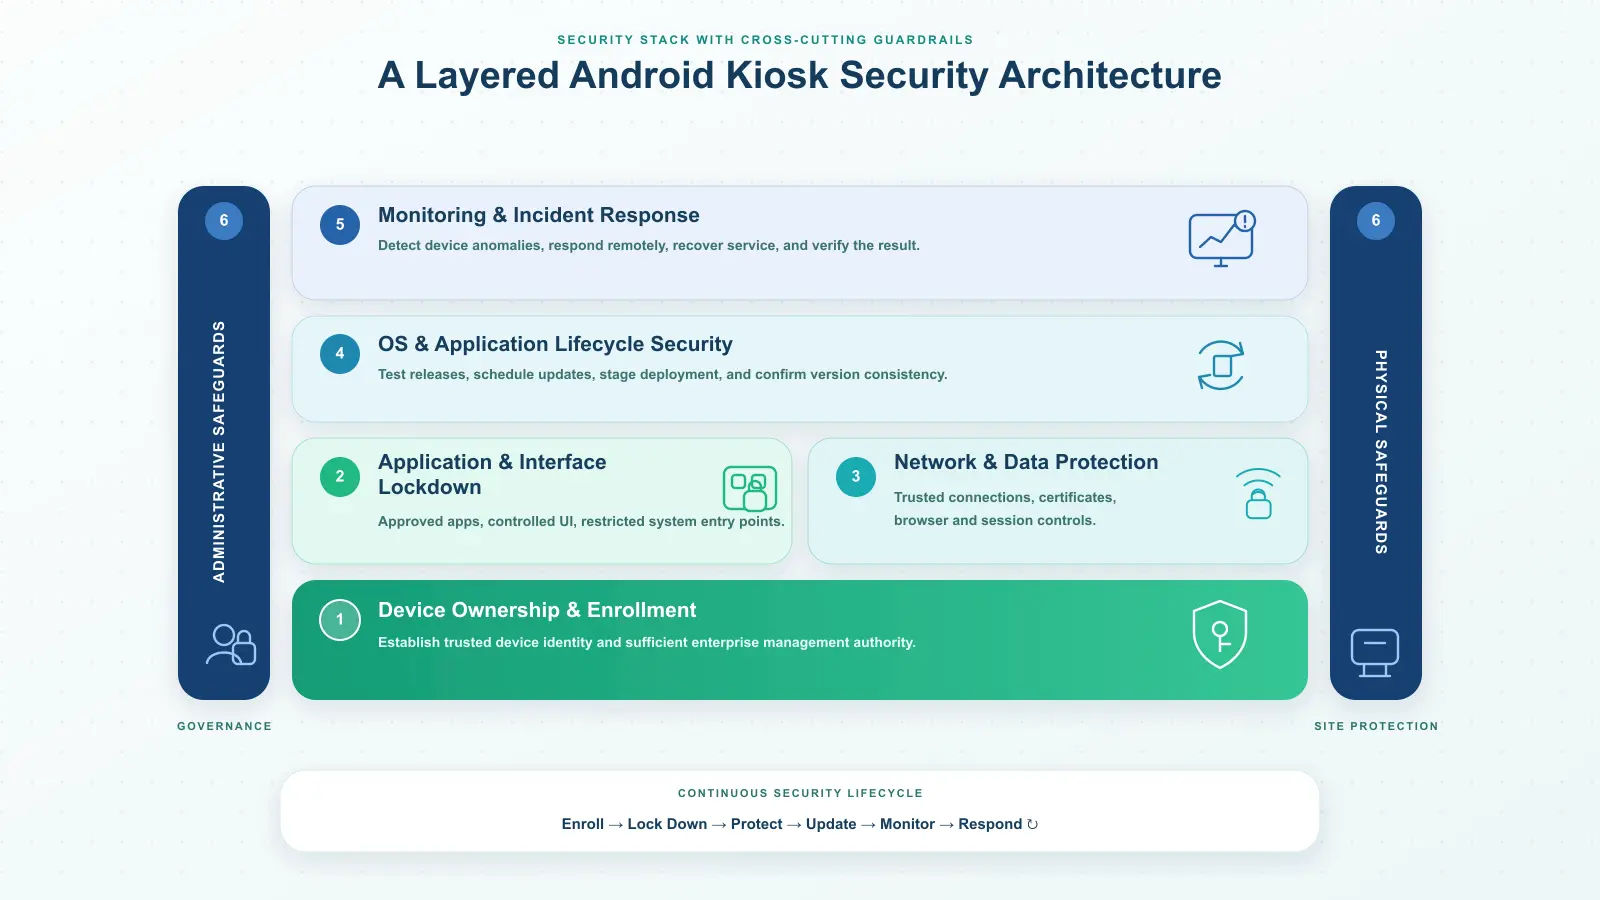
Task: Select Device Ownership & Enrollment heading
Action: (x=537, y=610)
